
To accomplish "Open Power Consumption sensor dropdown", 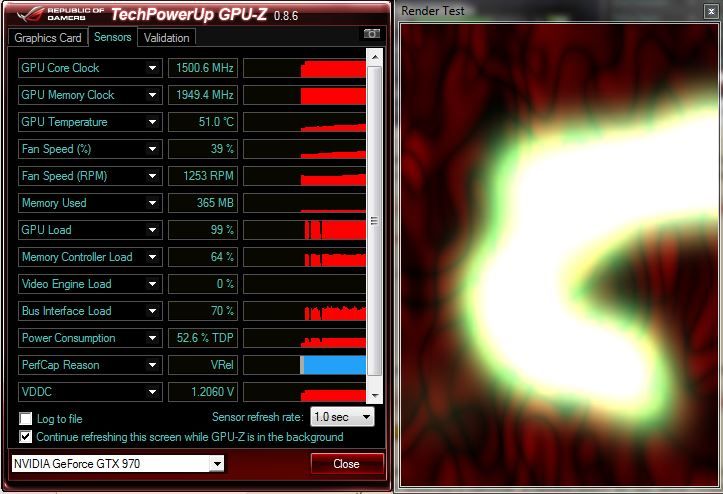I will tap(152, 338).
